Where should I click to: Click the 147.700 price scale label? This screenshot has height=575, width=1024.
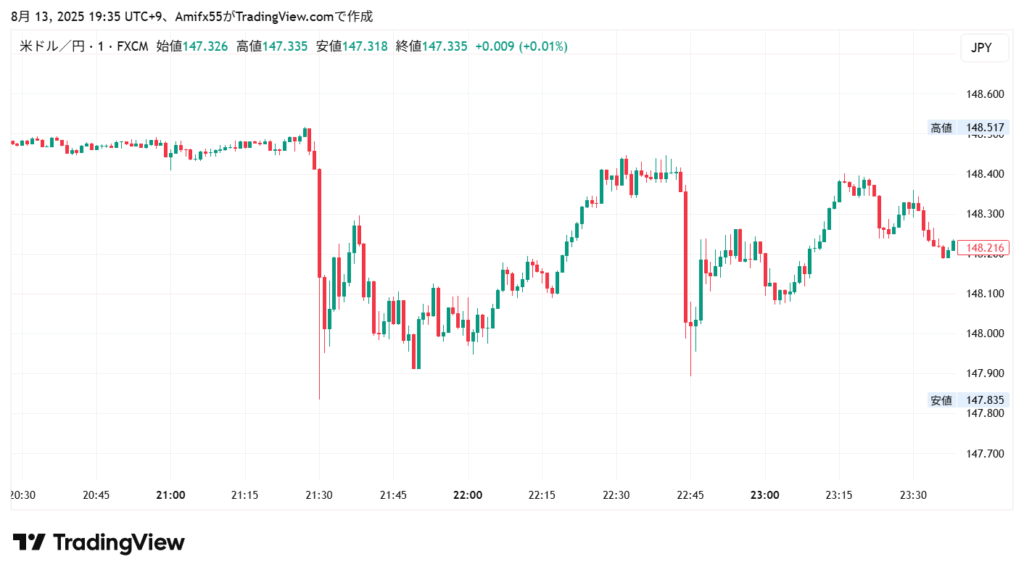[984, 454]
